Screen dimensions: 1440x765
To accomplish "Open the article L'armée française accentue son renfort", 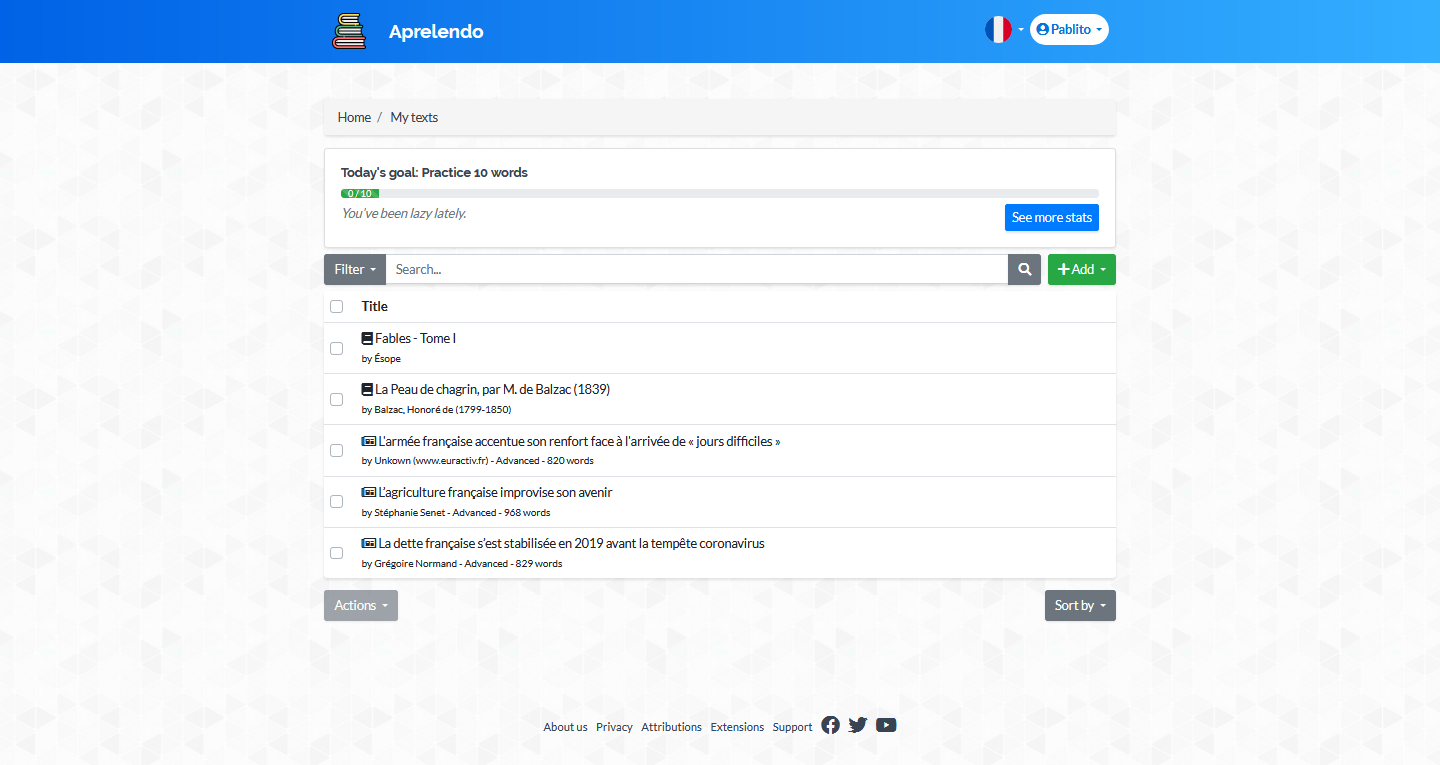I will coord(580,441).
